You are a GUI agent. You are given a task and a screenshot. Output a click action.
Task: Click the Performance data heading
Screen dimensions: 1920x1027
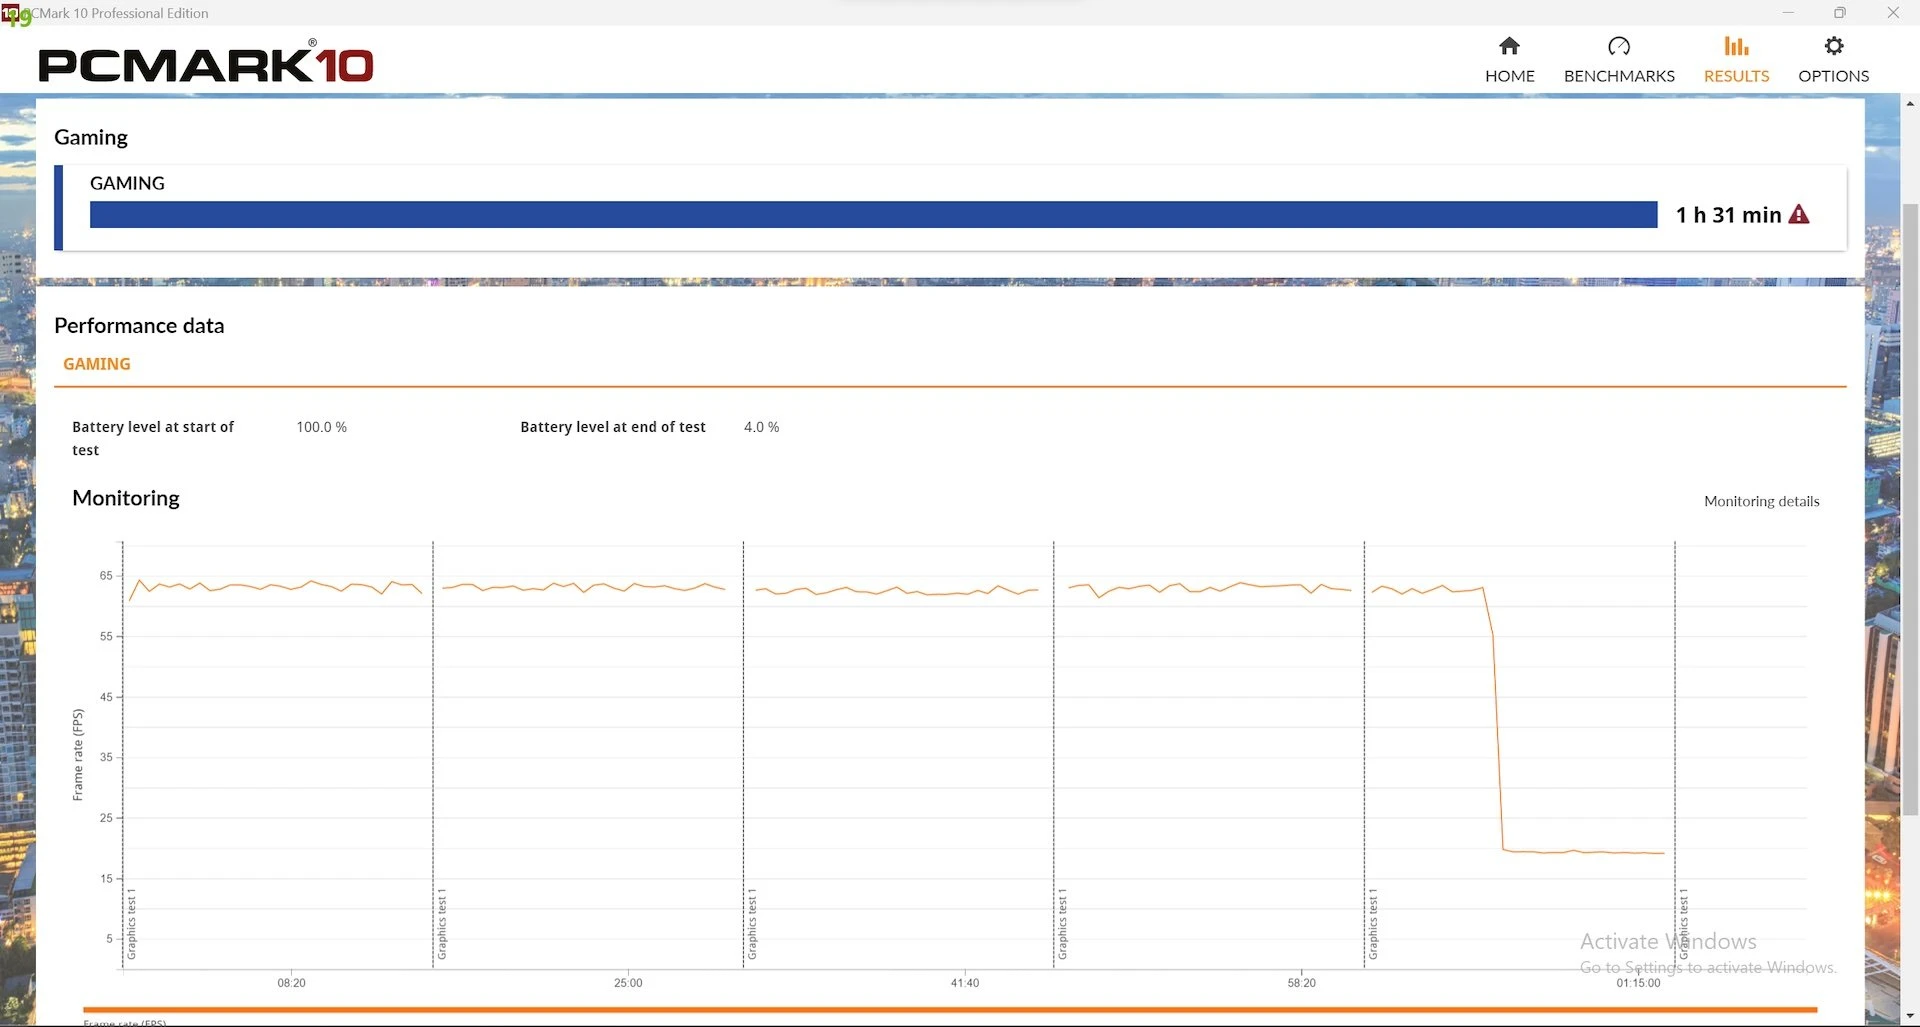[x=139, y=325]
